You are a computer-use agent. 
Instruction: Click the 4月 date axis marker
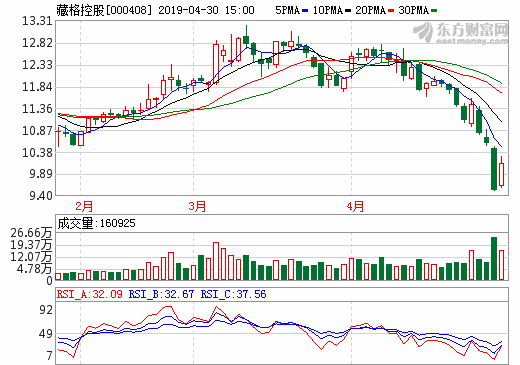point(355,206)
